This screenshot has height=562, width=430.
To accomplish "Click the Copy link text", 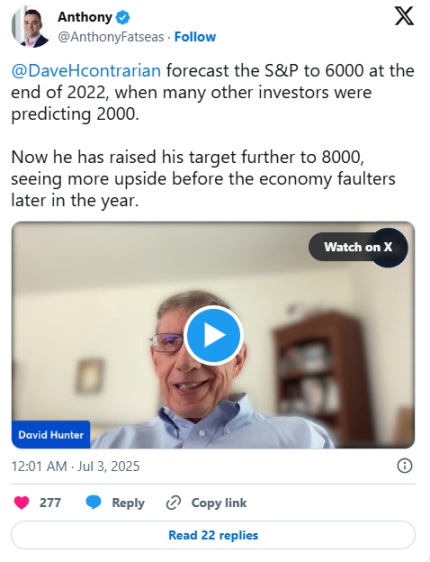I will point(219,503).
